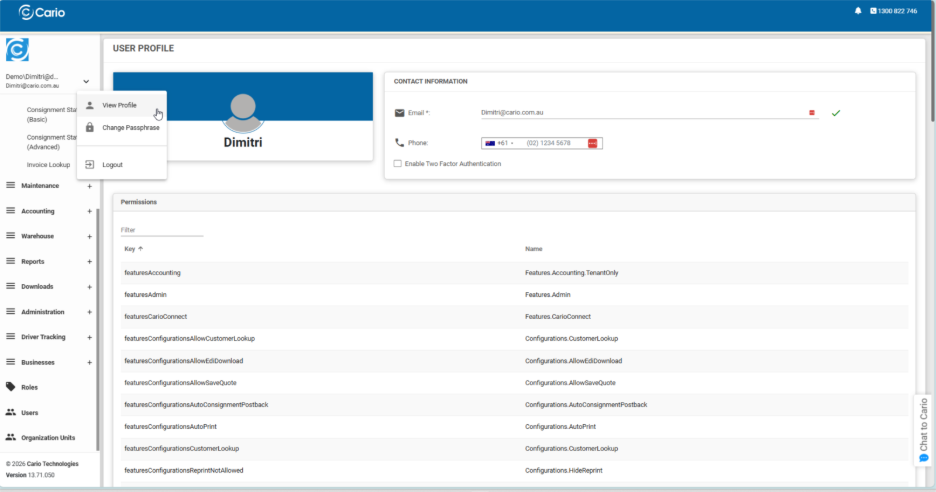Choose Logout from the user menu
The width and height of the screenshot is (936, 492).
click(x=112, y=164)
